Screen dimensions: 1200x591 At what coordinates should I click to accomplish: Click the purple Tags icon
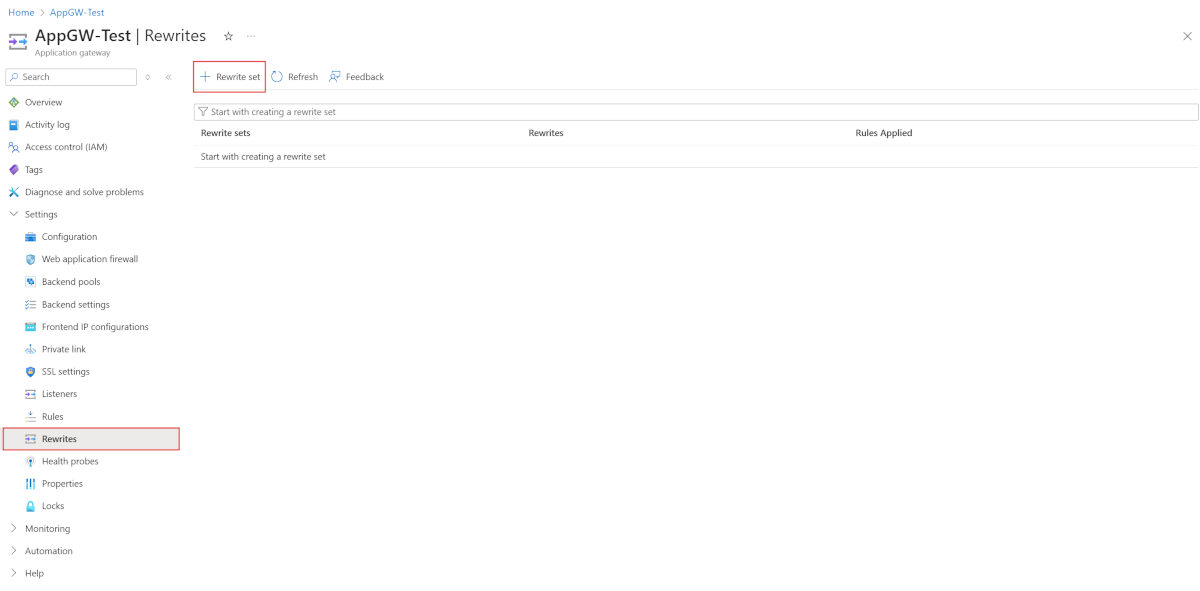pyautogui.click(x=14, y=170)
